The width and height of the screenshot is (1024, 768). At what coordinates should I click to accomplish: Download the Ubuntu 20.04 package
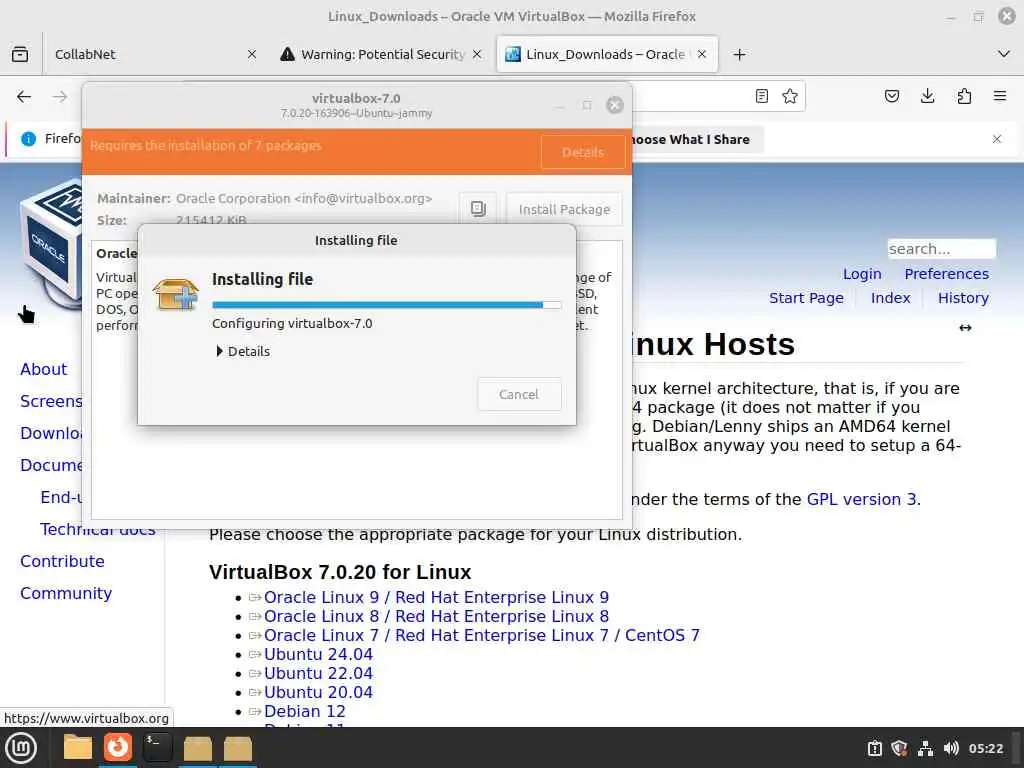tap(318, 692)
